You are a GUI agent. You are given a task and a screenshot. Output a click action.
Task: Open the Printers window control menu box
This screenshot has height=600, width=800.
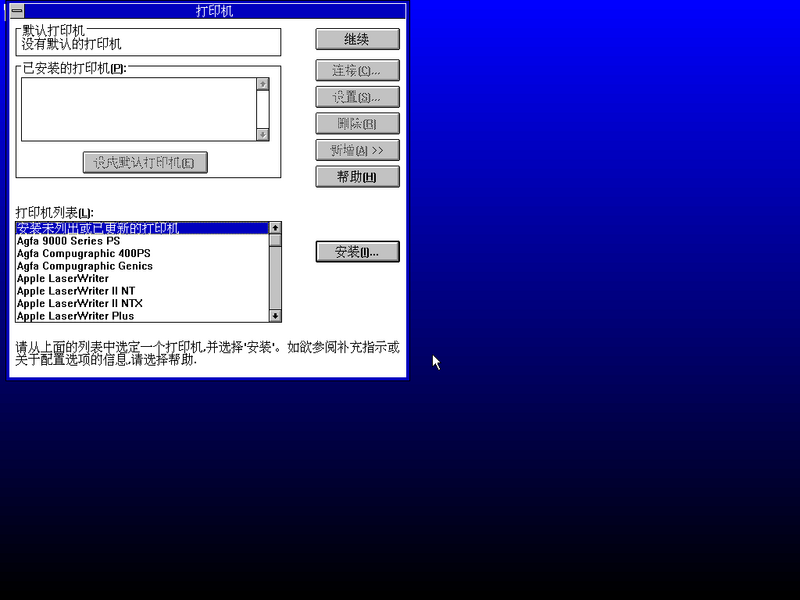coord(17,11)
